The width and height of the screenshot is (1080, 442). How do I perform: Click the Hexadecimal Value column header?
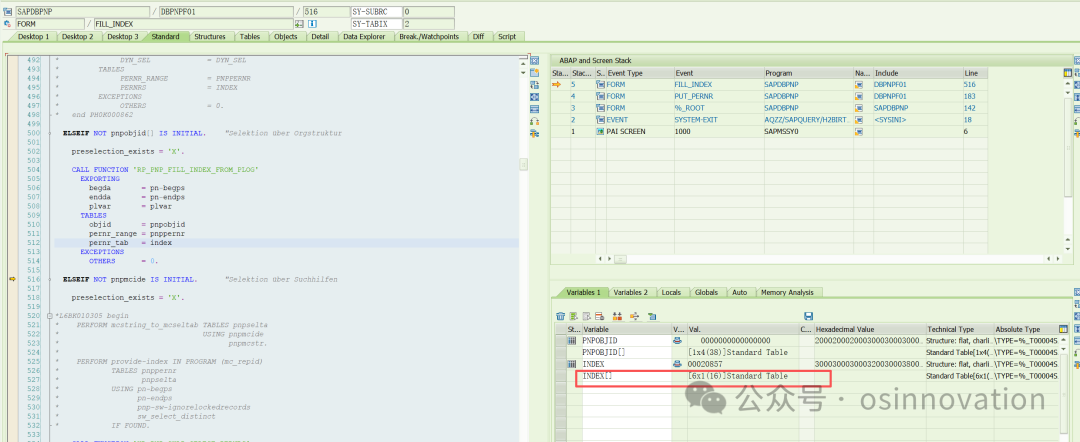869,329
